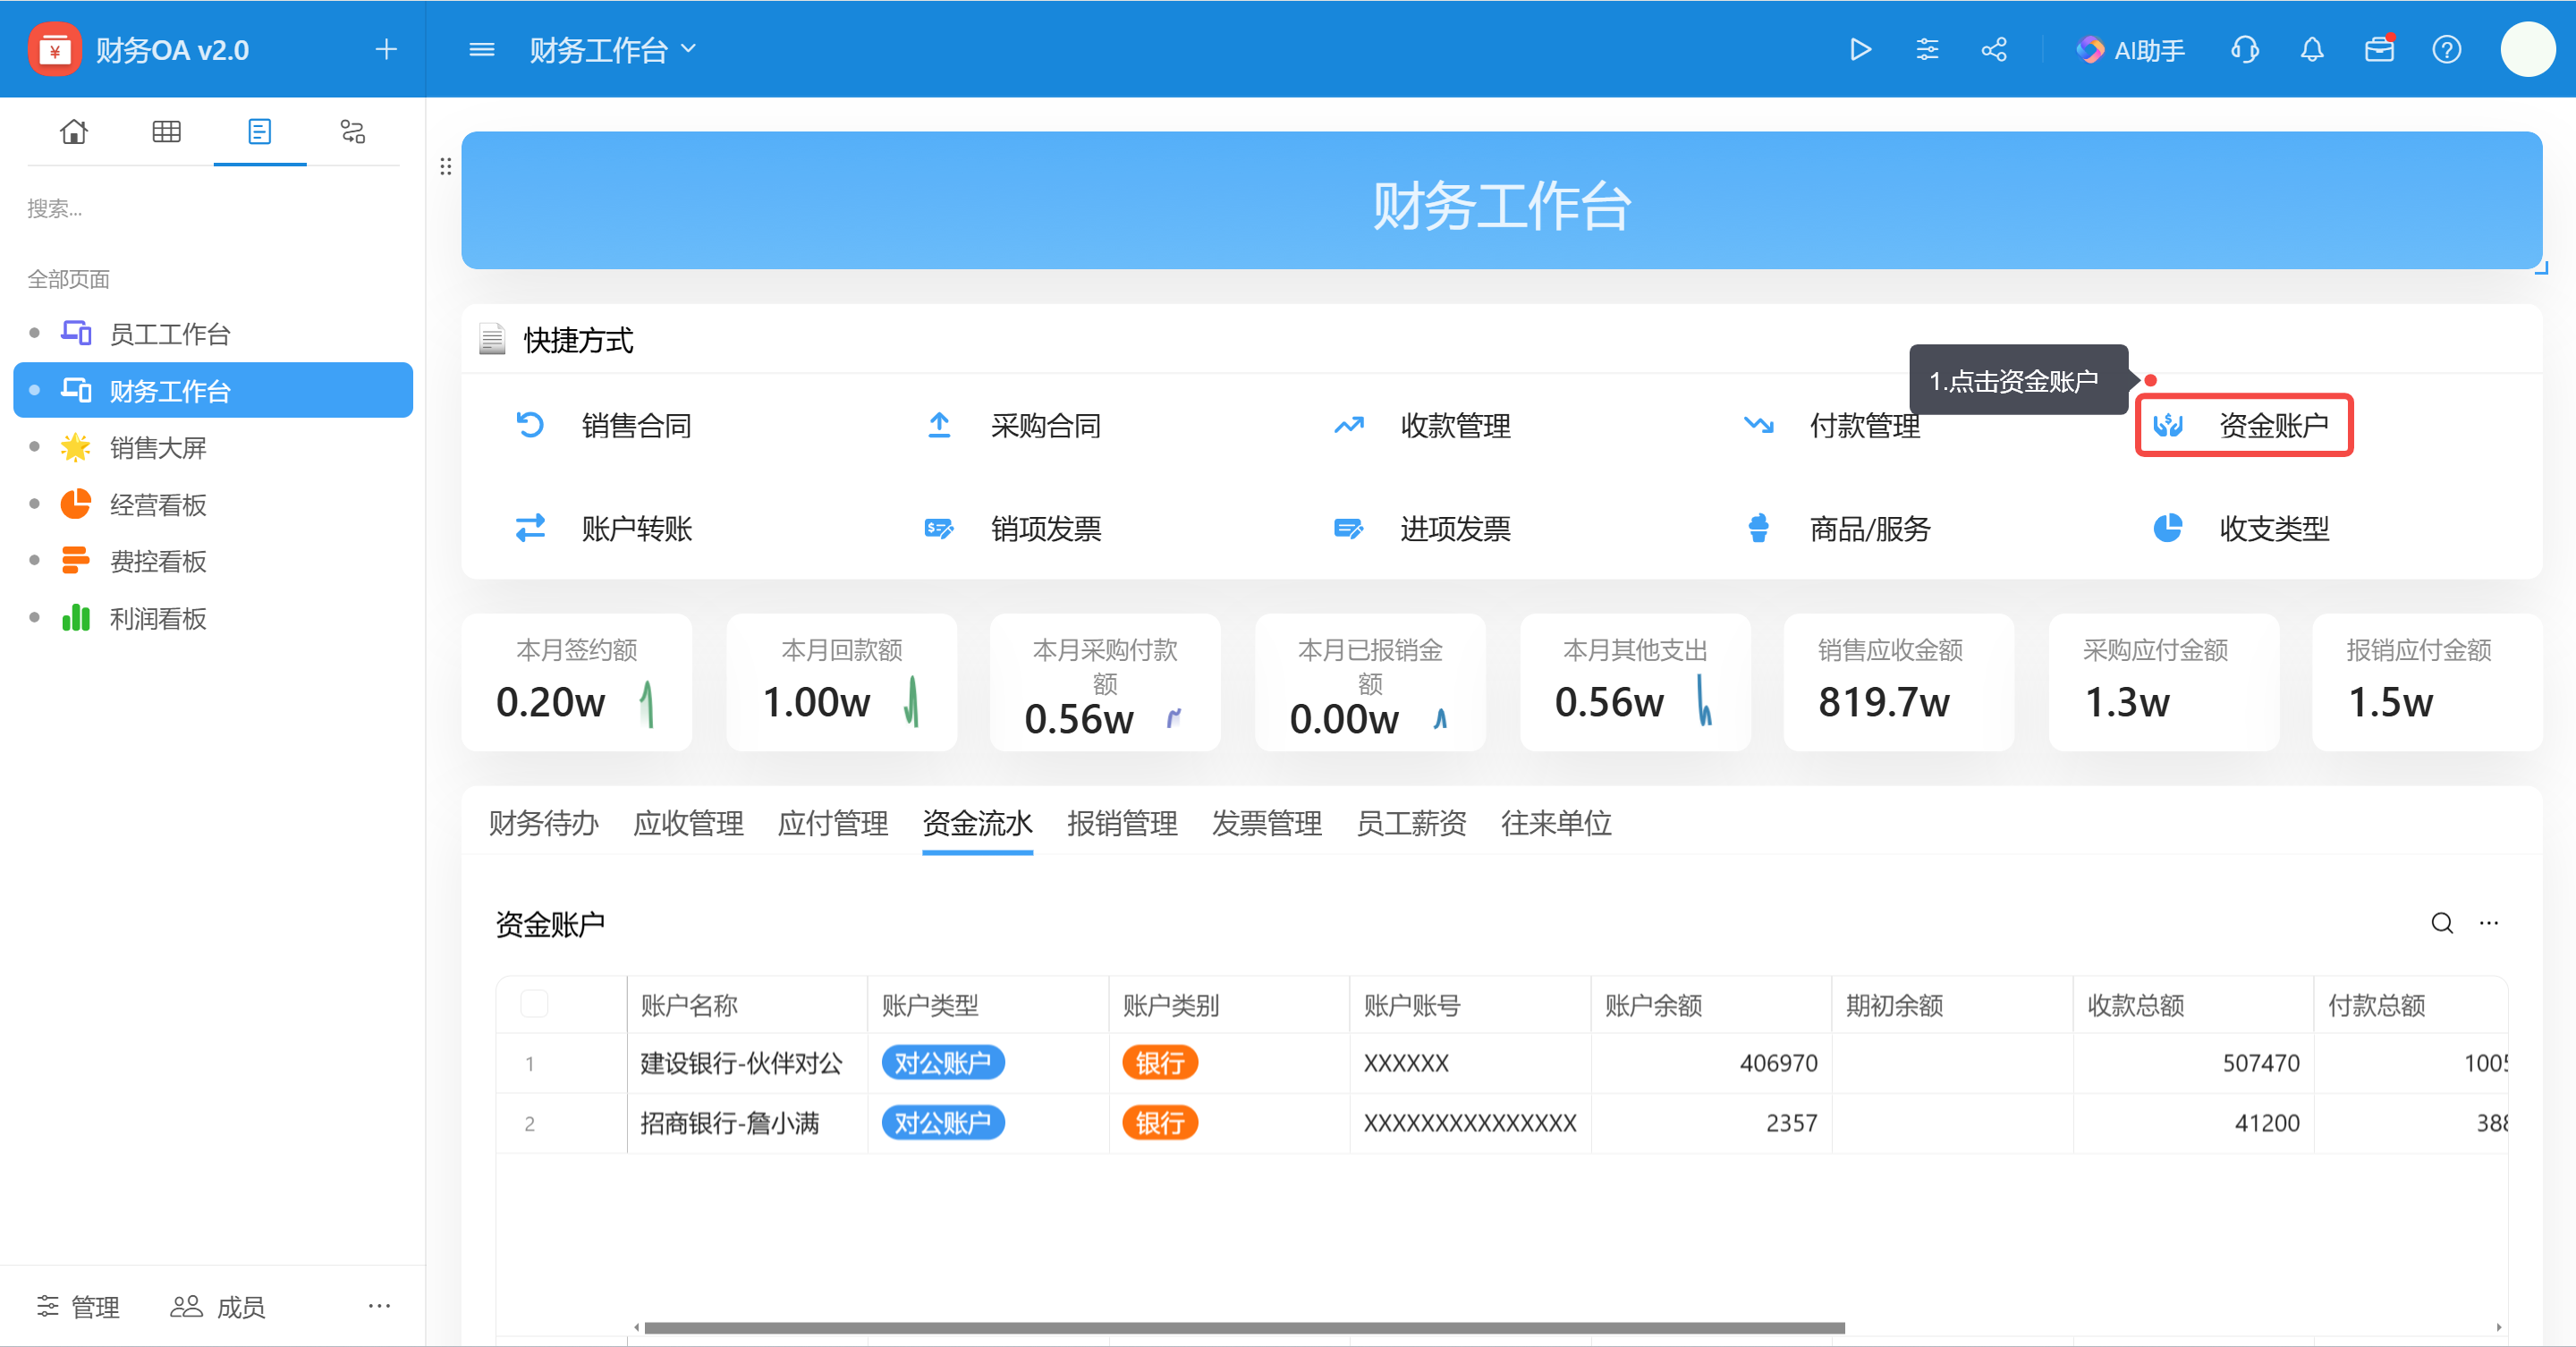
Task: Click the 成员 members button
Action: pos(217,1306)
